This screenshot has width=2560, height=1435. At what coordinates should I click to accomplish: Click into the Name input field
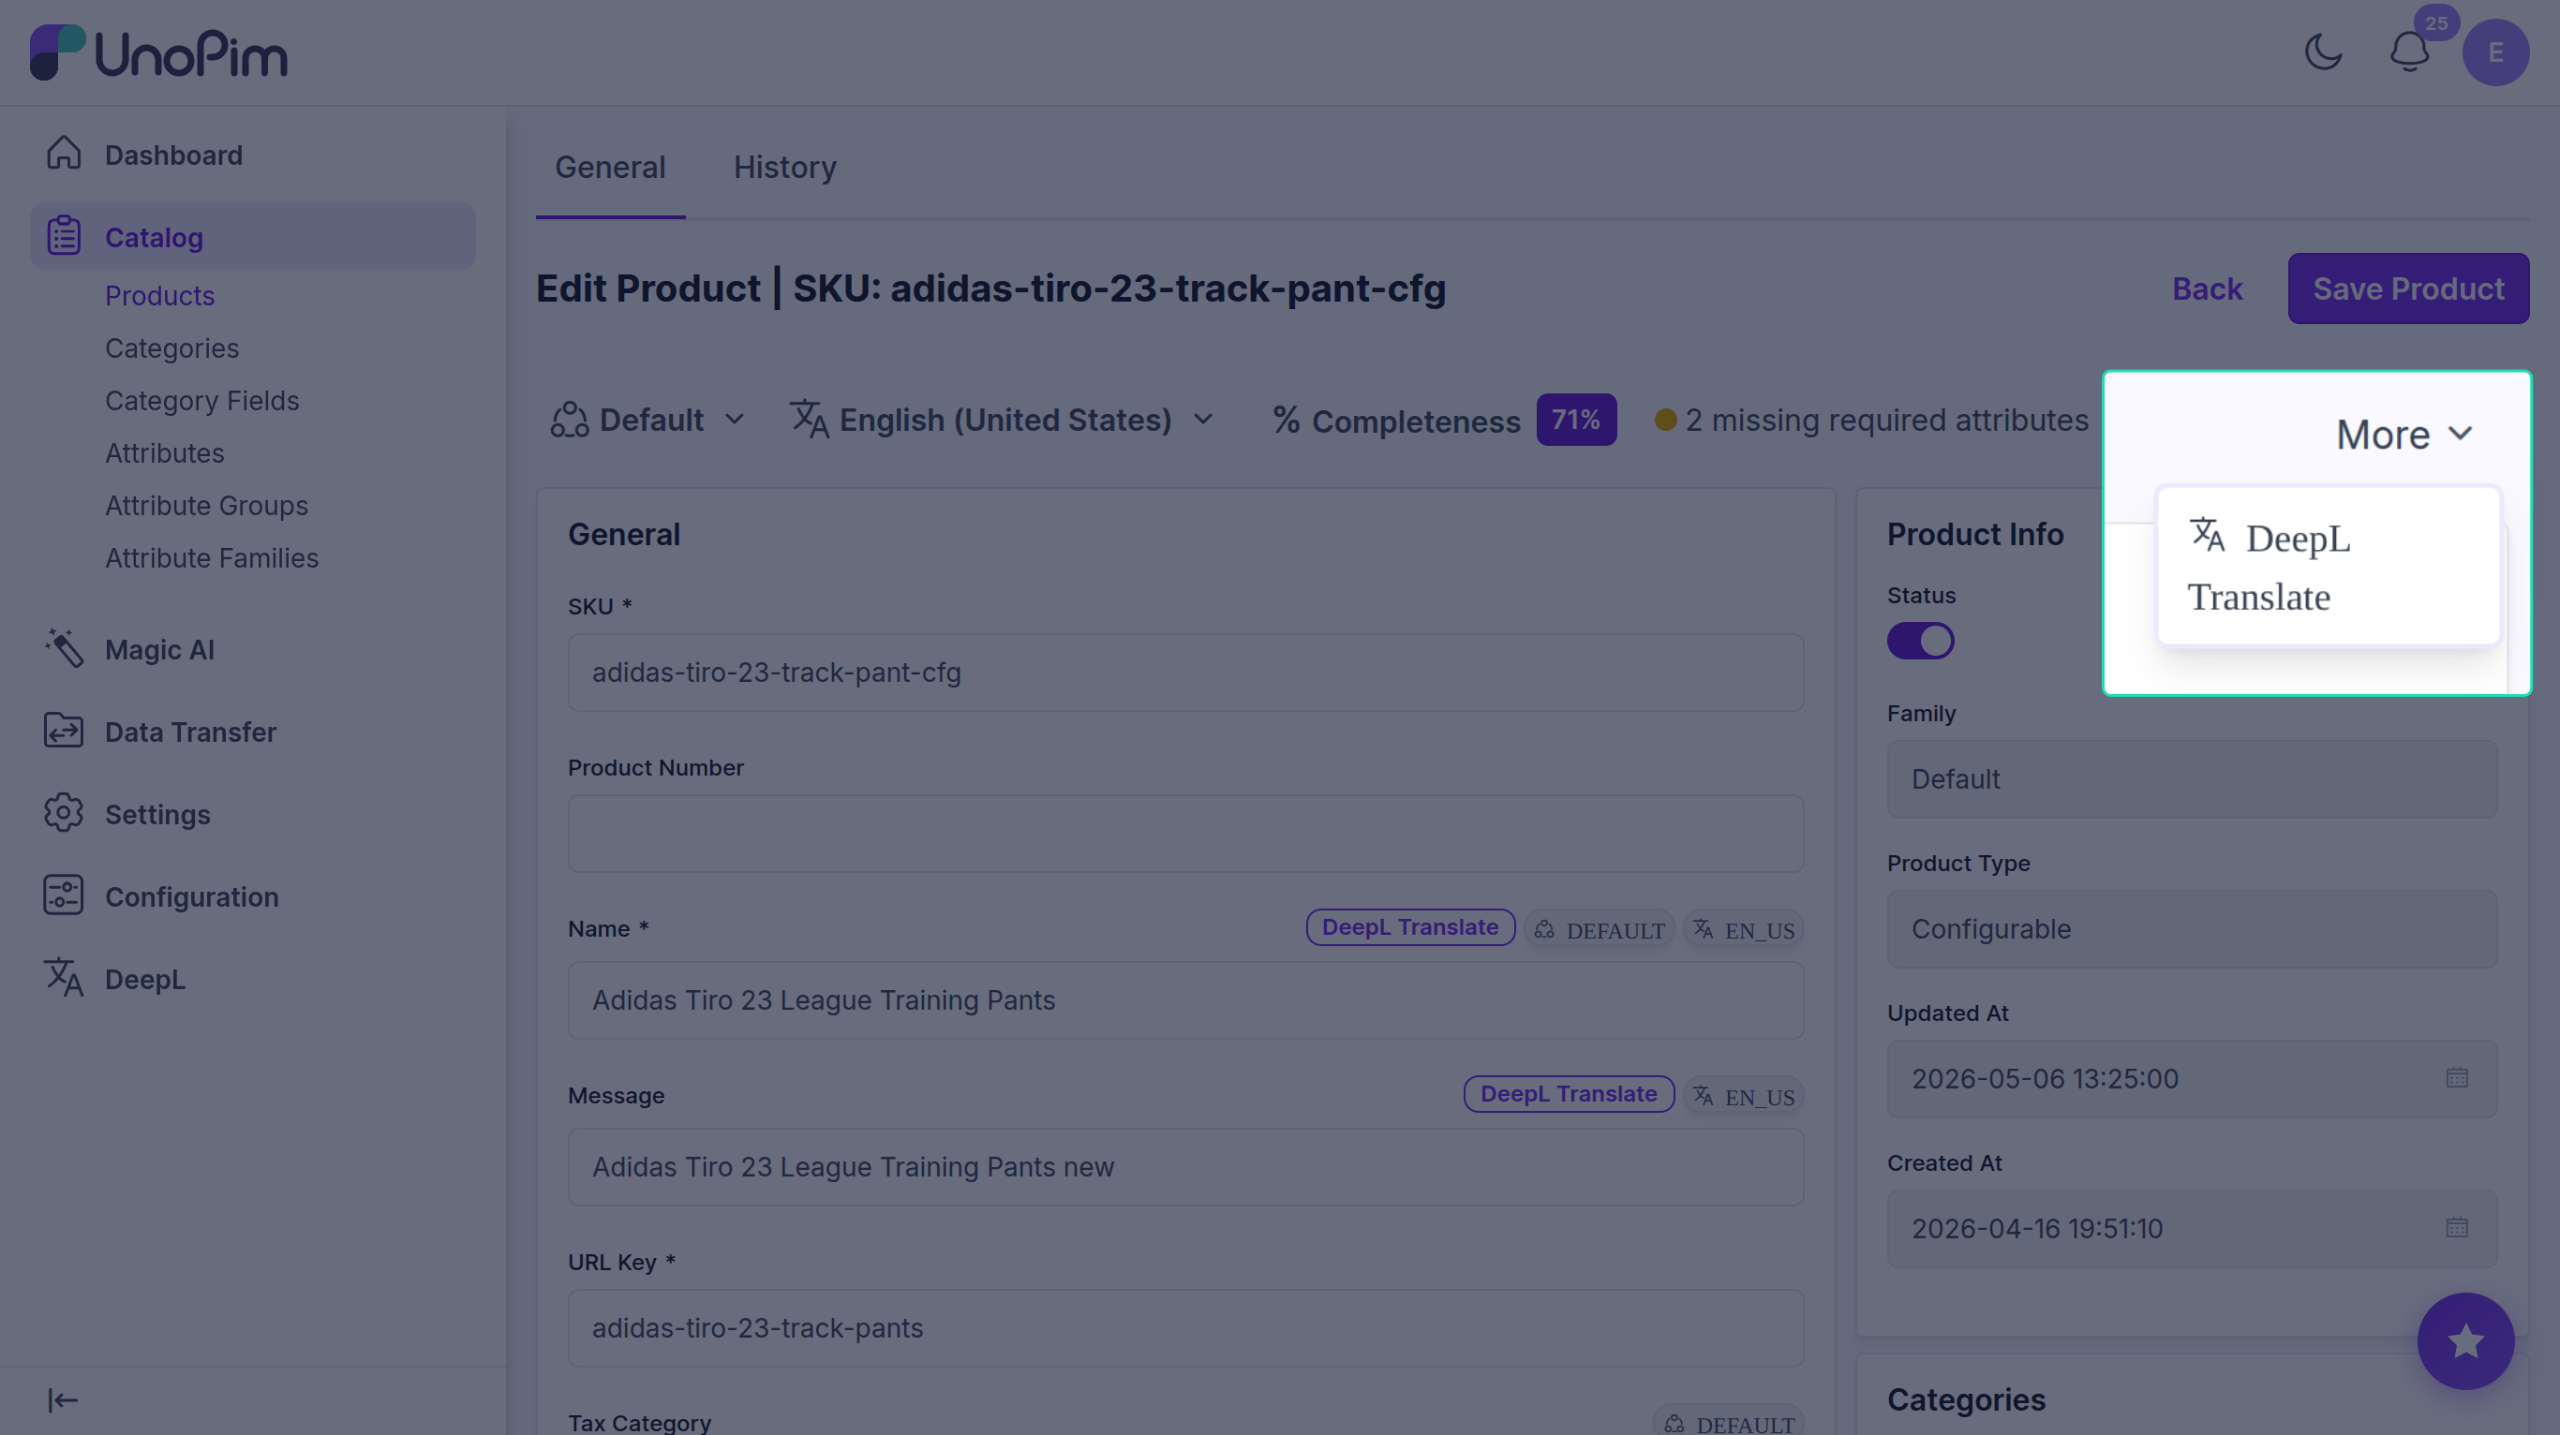tap(1185, 1000)
